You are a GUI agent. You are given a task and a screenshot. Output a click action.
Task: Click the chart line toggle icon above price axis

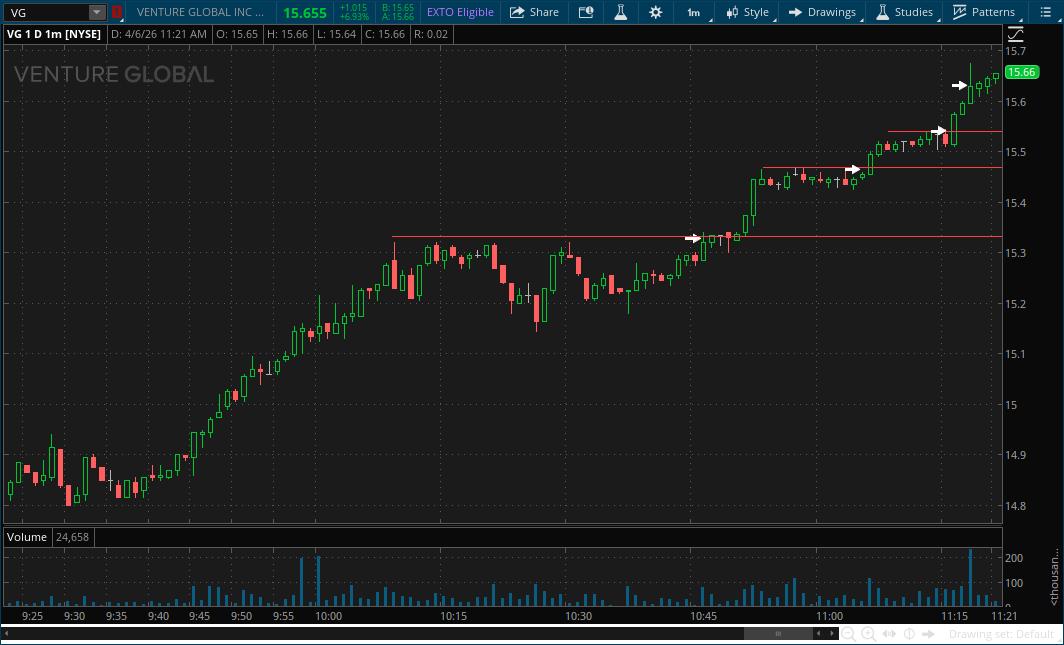[1015, 34]
